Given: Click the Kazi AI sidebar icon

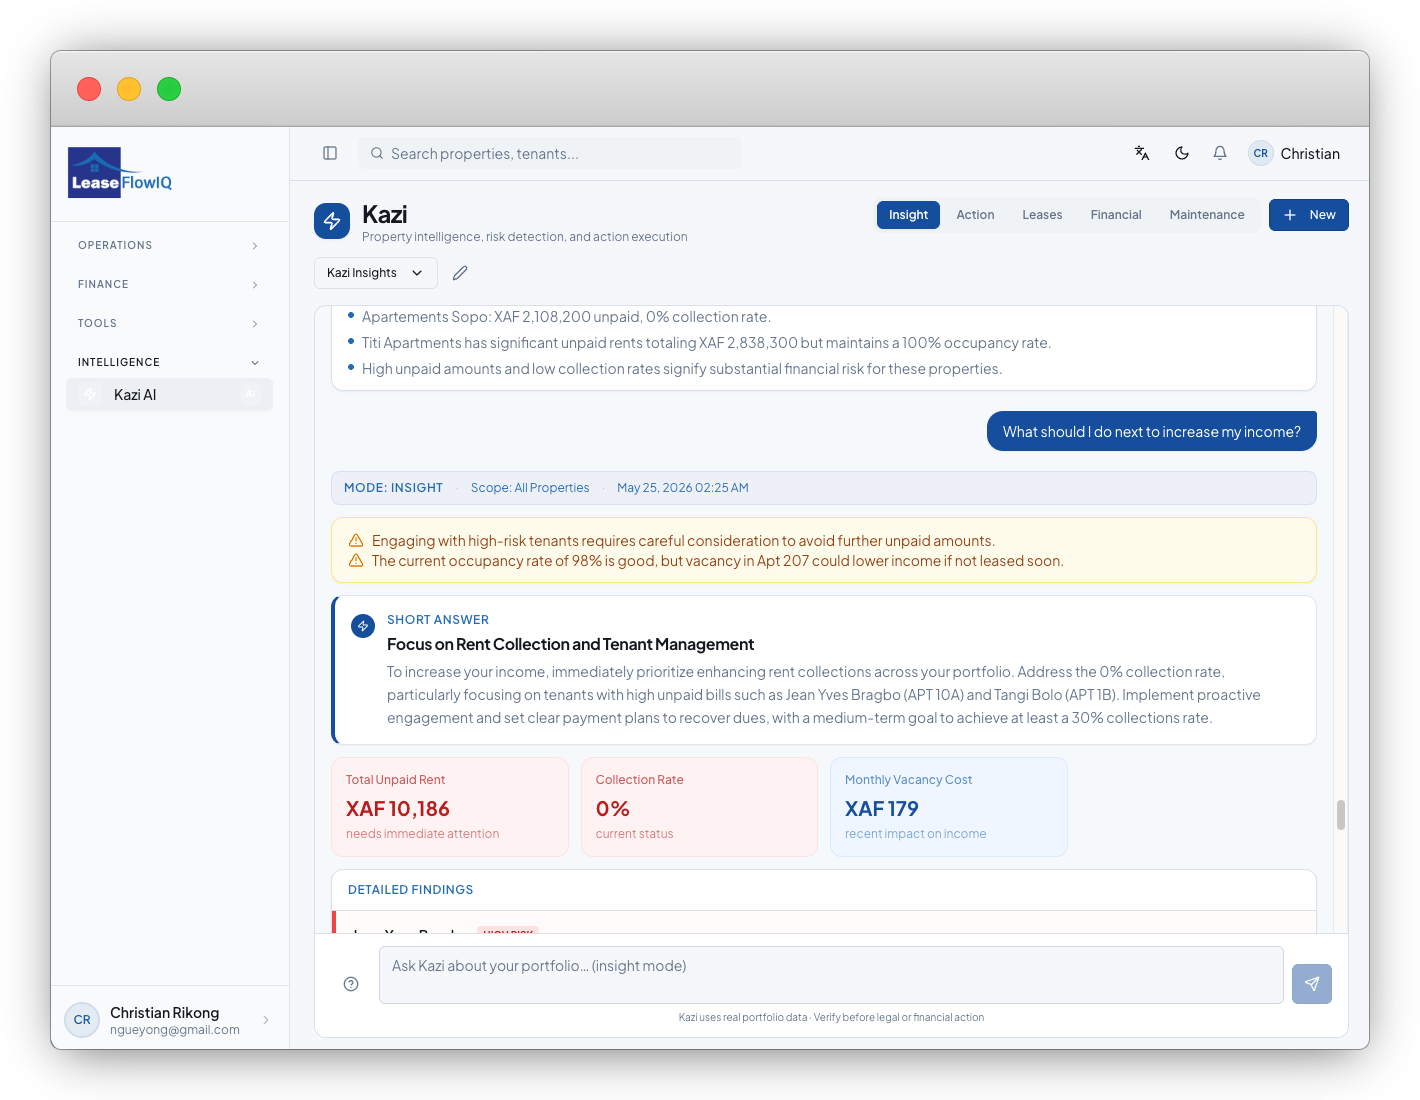Looking at the screenshot, I should 90,394.
